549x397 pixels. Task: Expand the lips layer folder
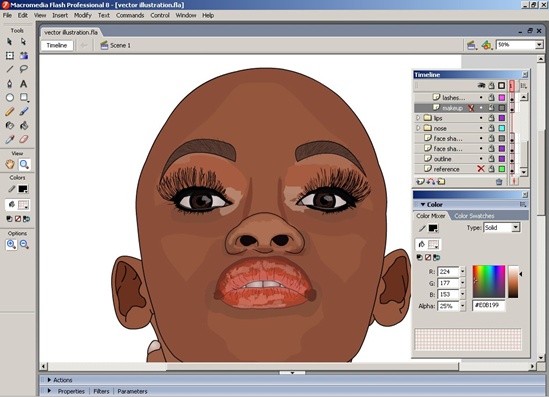pyautogui.click(x=418, y=118)
